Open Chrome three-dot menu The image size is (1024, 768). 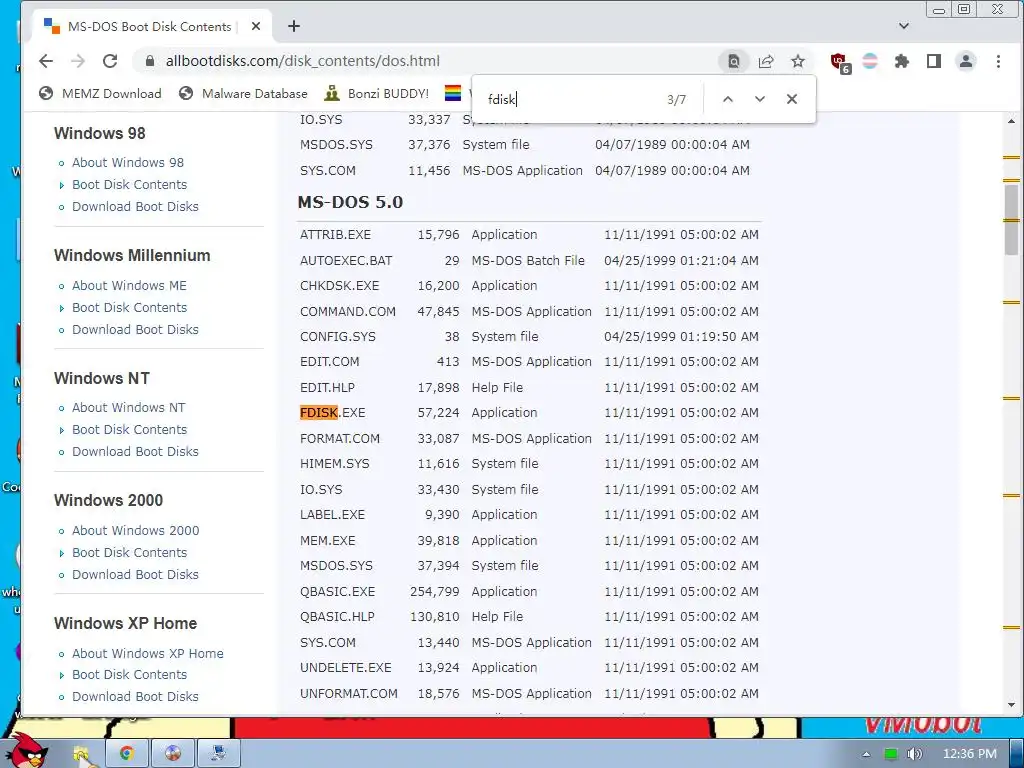point(998,61)
